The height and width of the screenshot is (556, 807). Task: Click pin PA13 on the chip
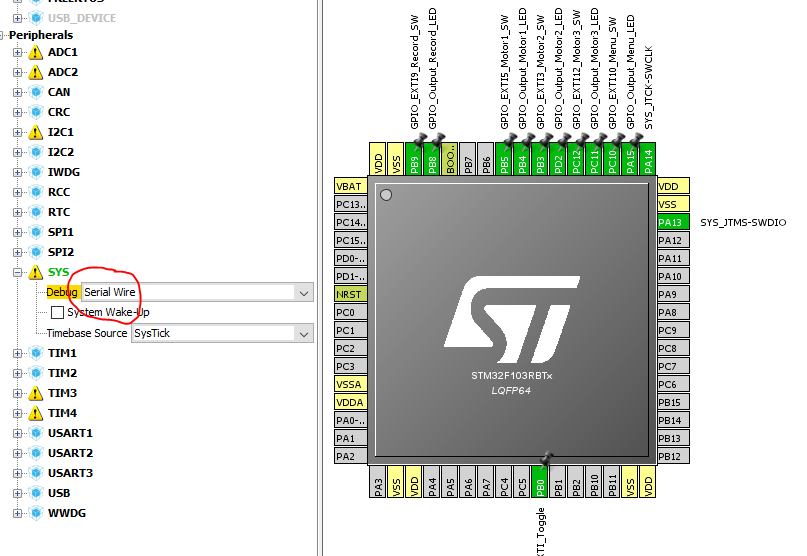673,222
